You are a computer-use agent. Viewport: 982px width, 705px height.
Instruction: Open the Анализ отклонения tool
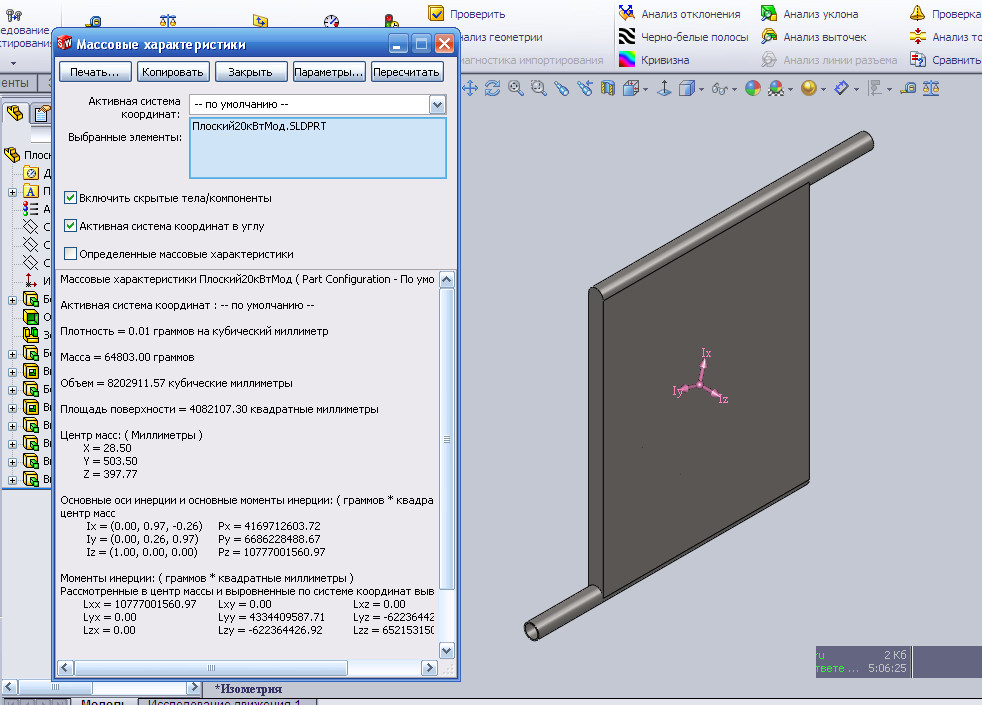click(680, 14)
